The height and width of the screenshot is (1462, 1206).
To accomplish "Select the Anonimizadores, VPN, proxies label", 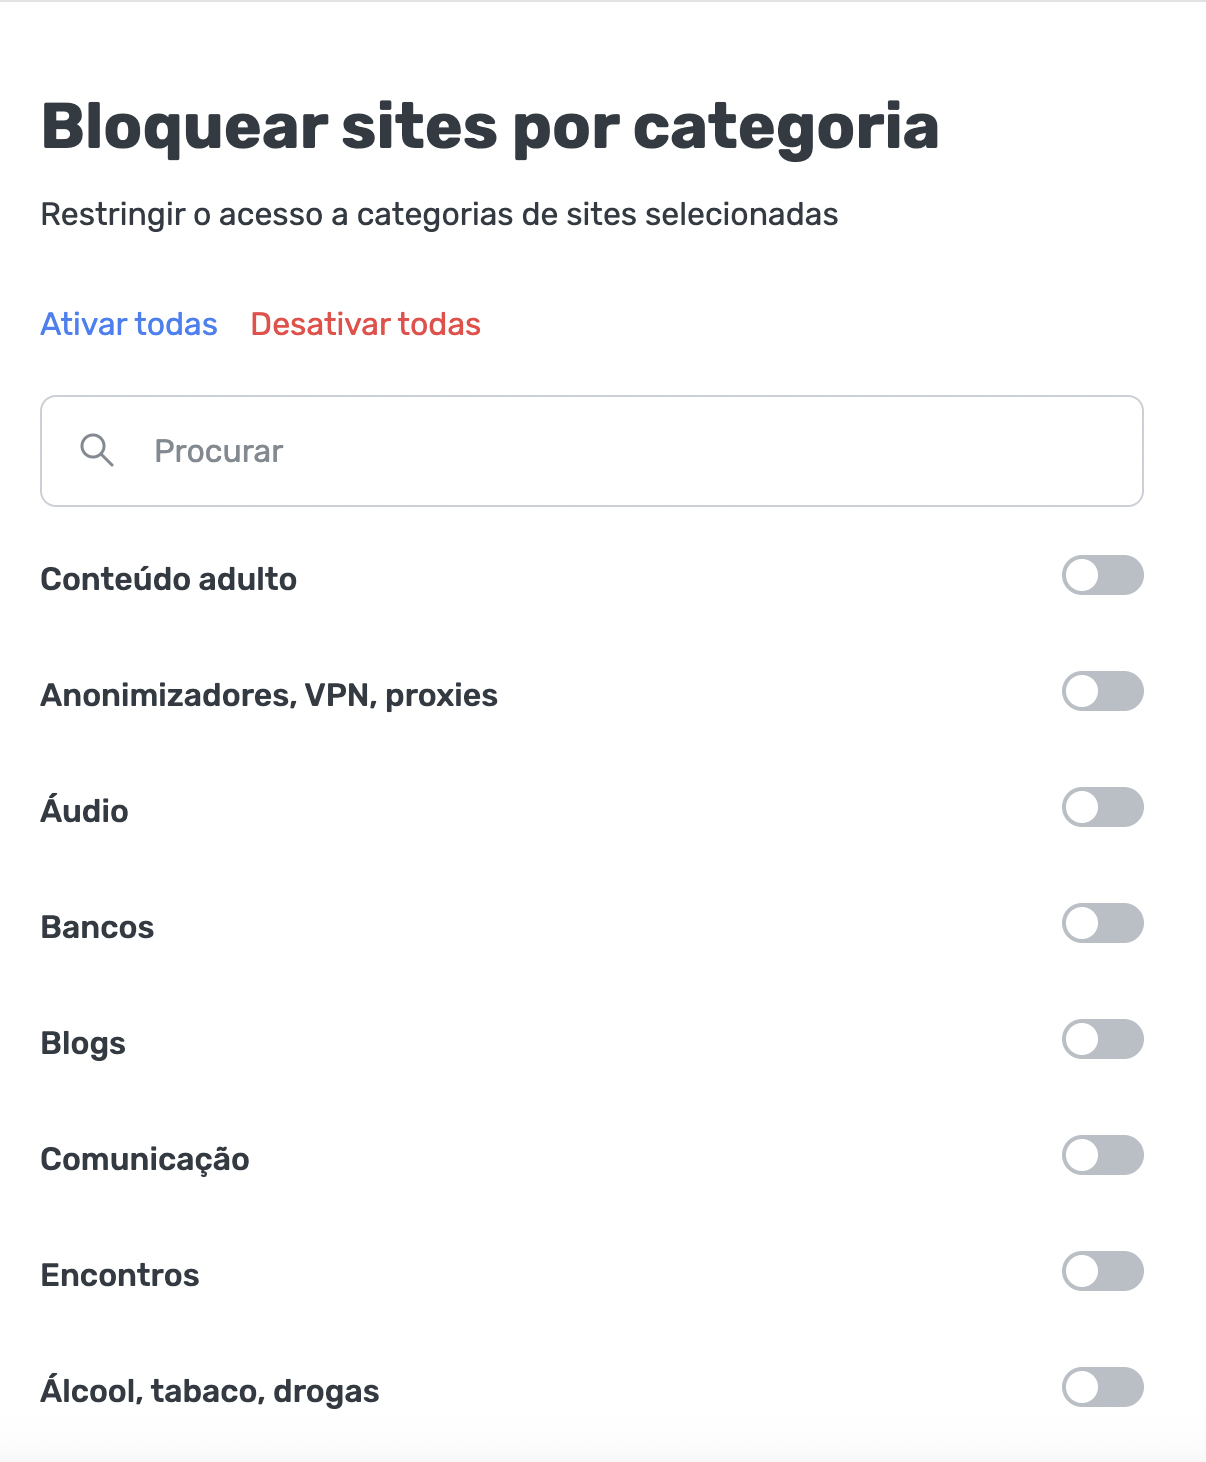I will pyautogui.click(x=269, y=694).
